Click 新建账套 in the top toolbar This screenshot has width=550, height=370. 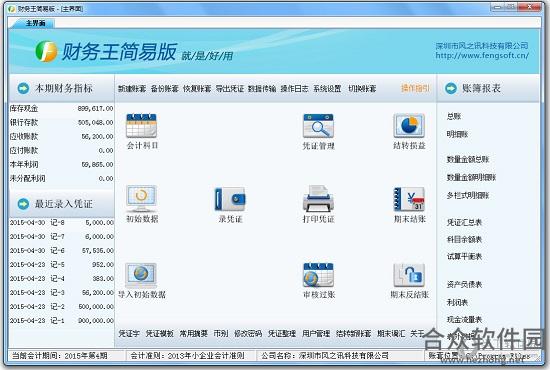pos(132,89)
